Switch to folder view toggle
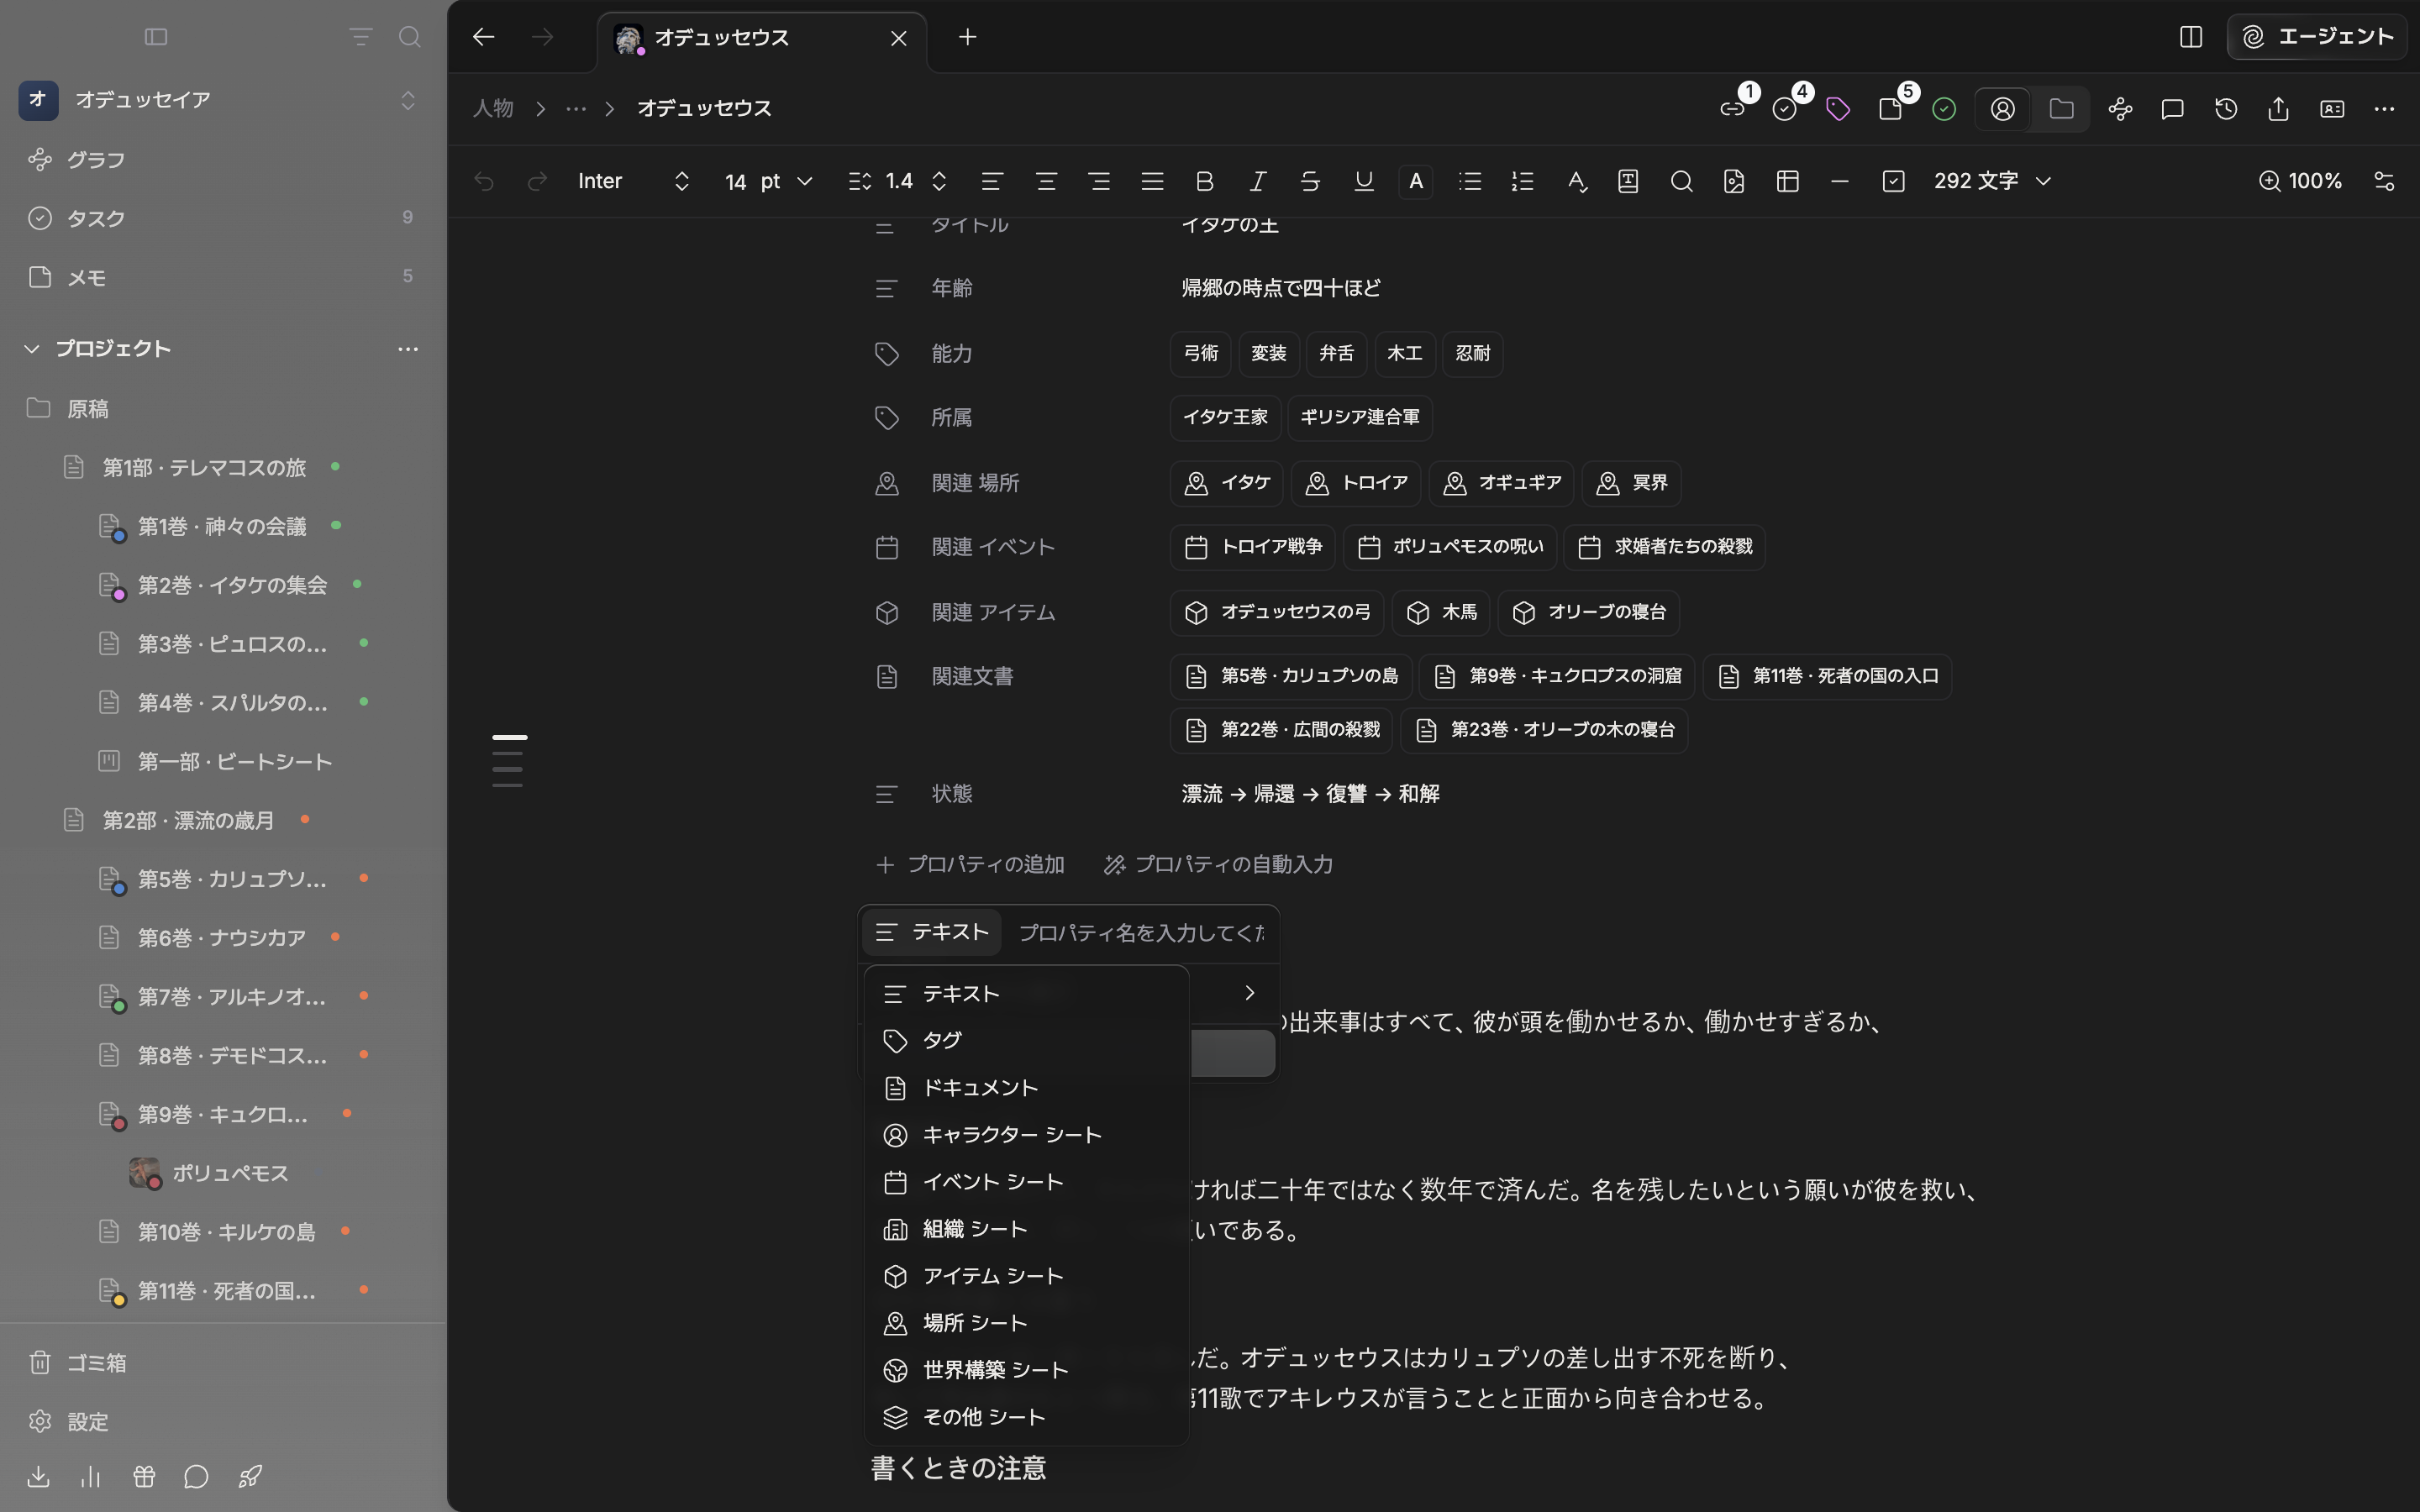The image size is (2420, 1512). tap(2061, 109)
